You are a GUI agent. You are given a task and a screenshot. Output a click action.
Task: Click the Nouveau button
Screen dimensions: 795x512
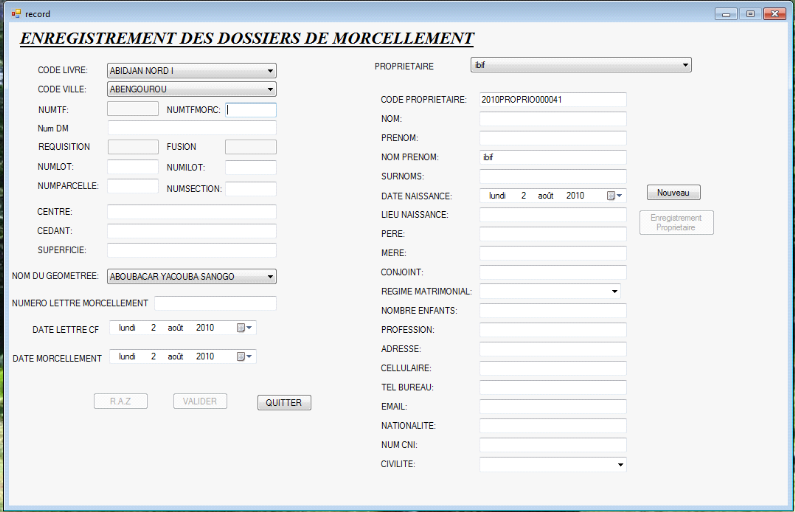point(674,193)
